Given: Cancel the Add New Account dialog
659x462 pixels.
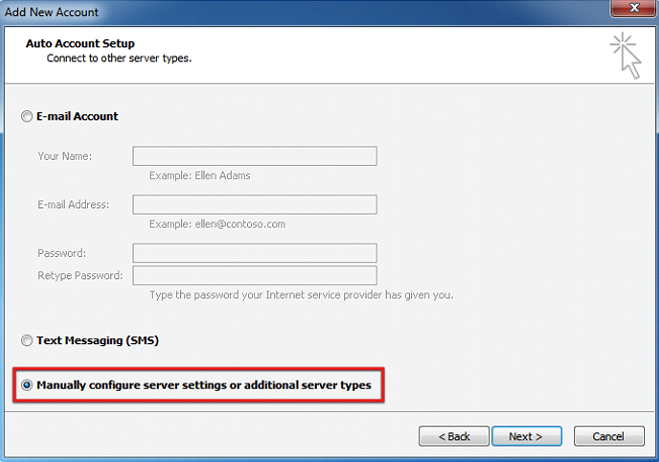Looking at the screenshot, I should pyautogui.click(x=609, y=436).
